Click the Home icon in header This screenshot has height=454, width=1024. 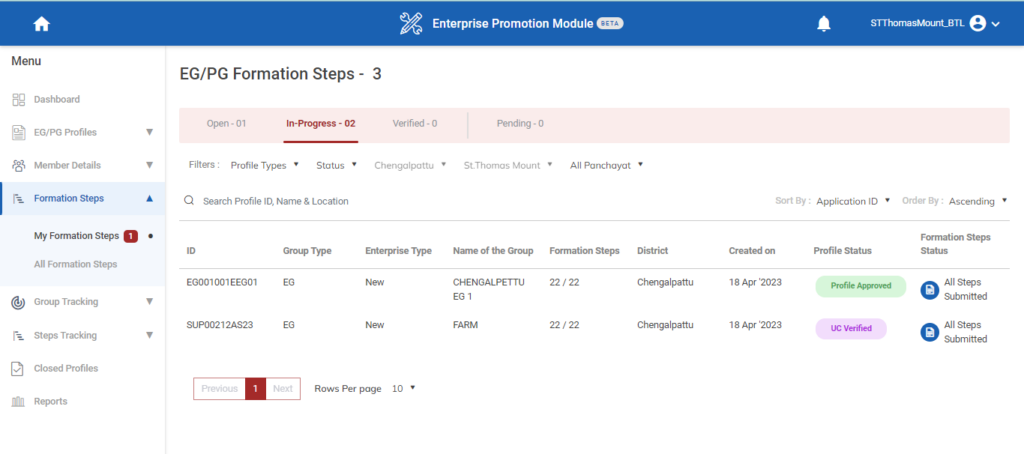41,24
